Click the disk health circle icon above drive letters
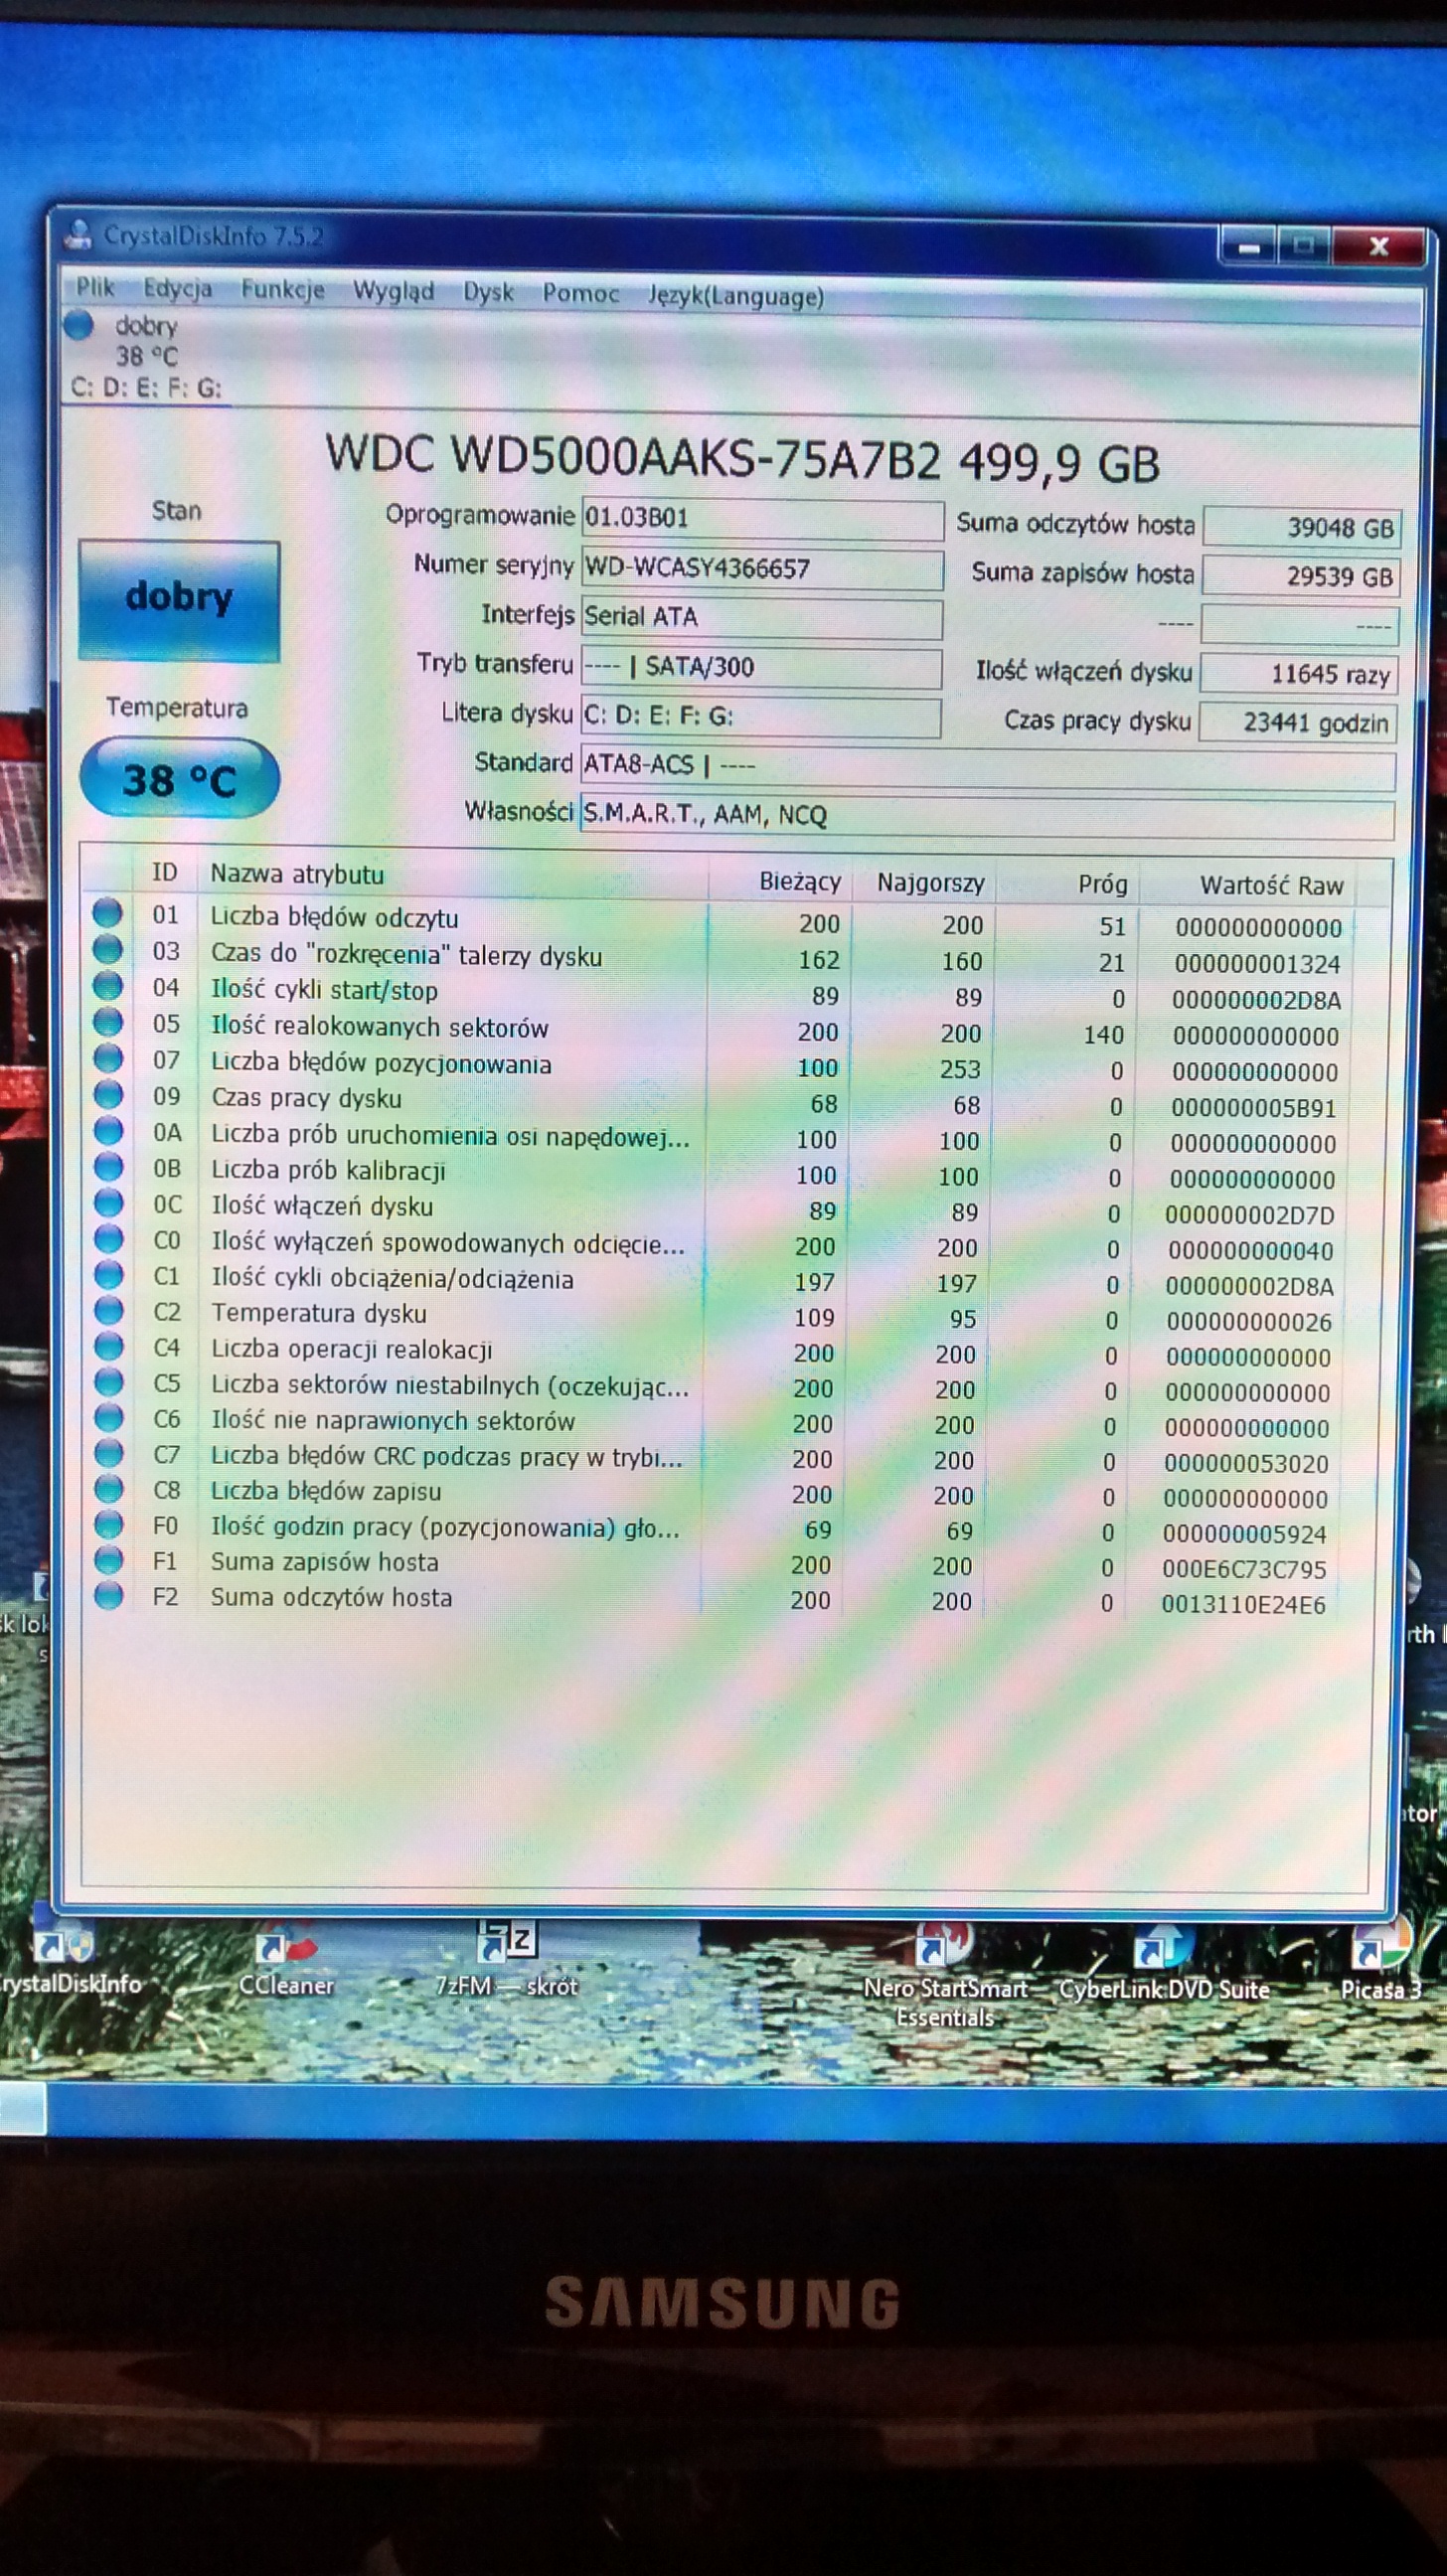This screenshot has width=1447, height=2576. [79, 324]
